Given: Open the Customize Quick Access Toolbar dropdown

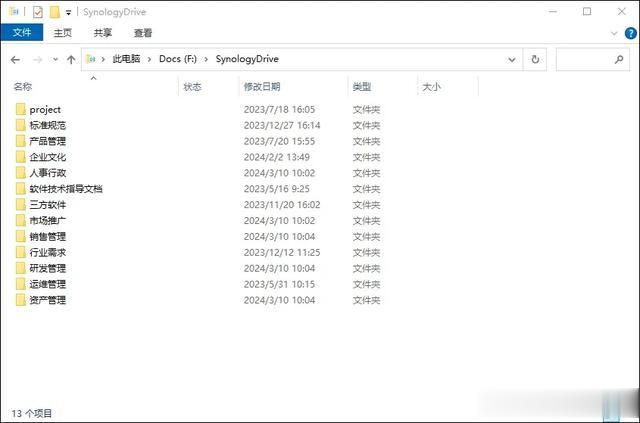Looking at the screenshot, I should tap(69, 13).
